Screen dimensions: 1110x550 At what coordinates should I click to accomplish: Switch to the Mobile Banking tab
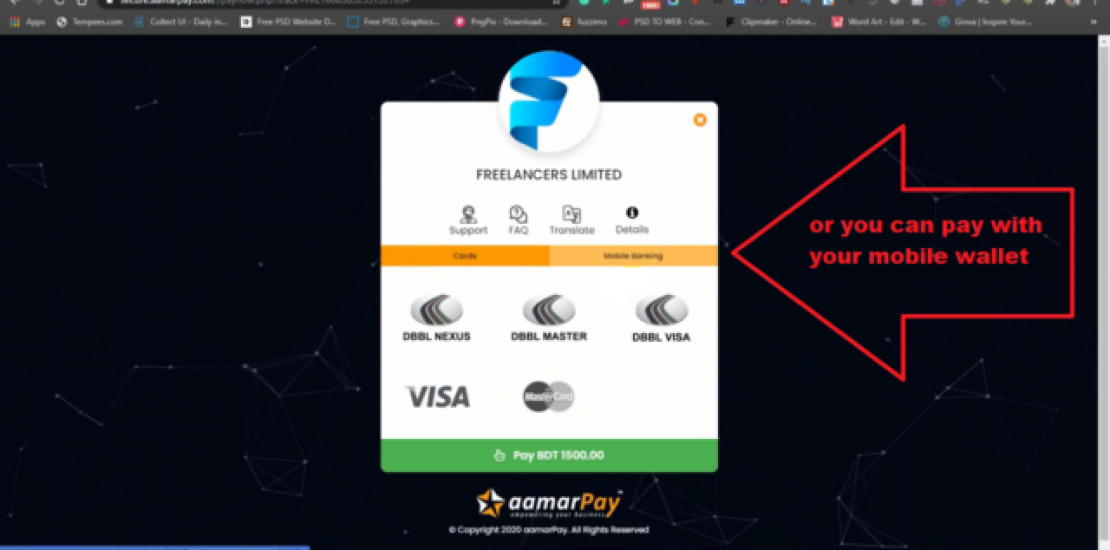tap(634, 256)
